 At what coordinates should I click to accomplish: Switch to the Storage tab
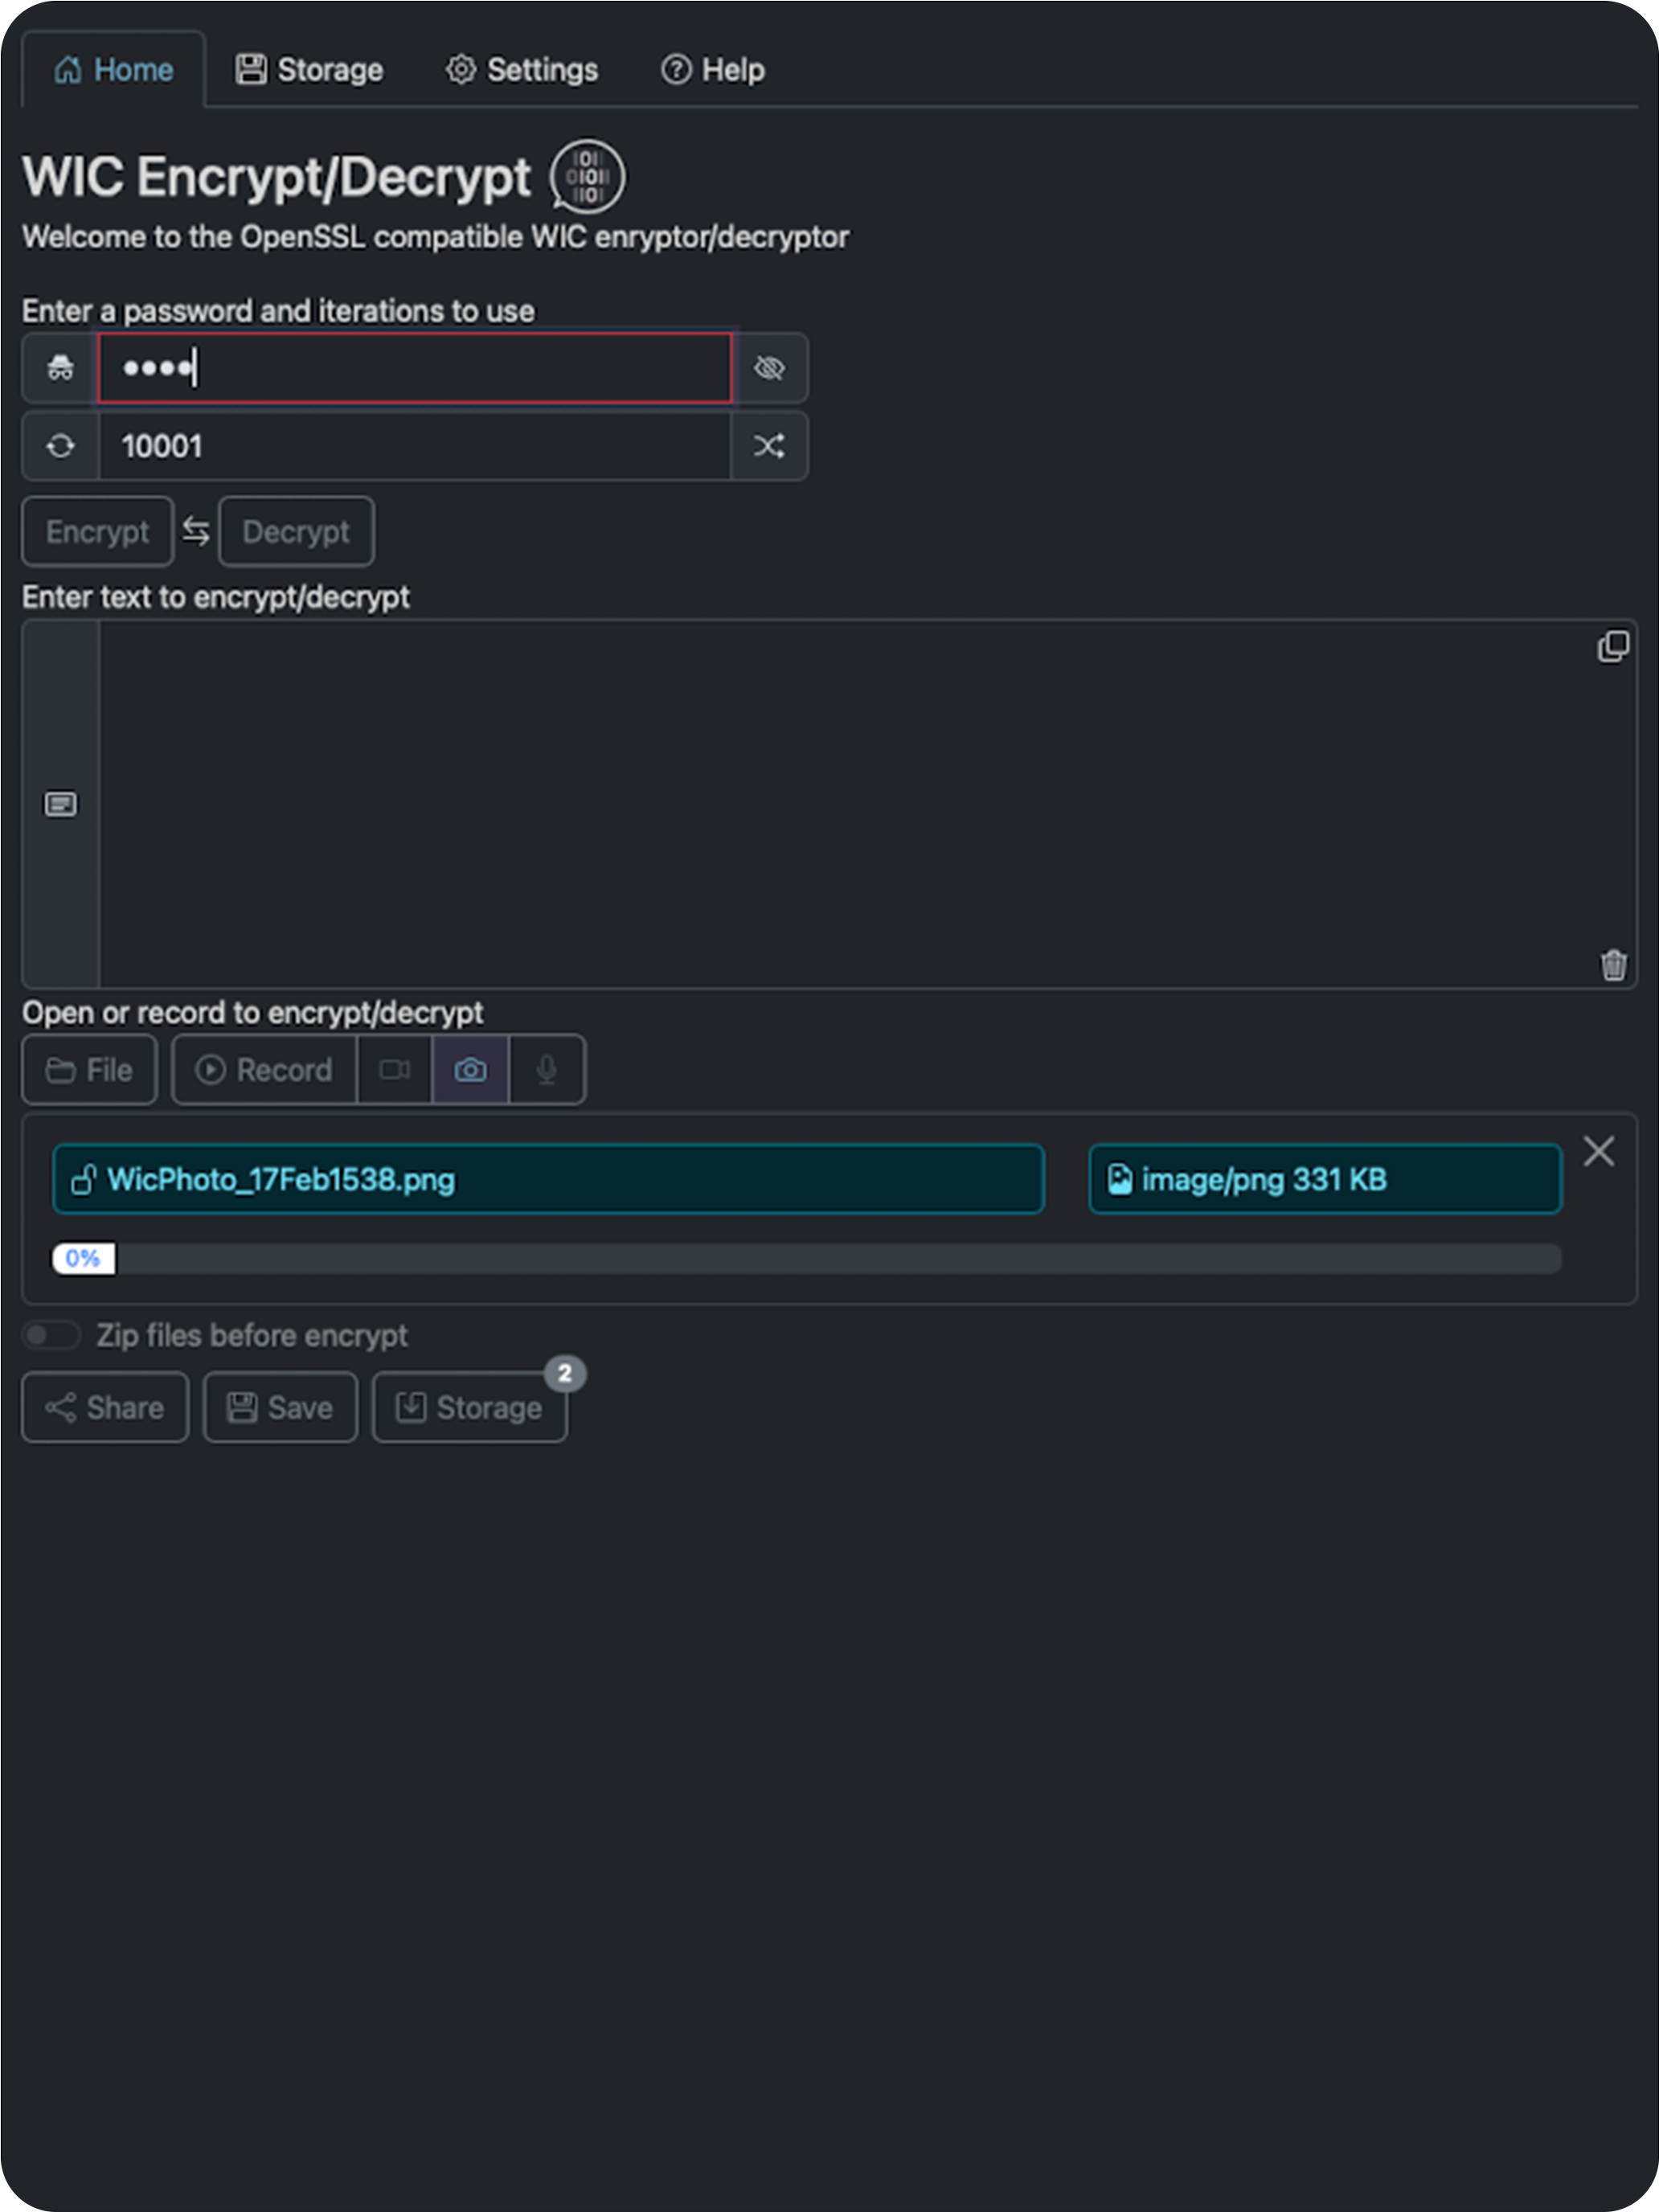(x=309, y=70)
